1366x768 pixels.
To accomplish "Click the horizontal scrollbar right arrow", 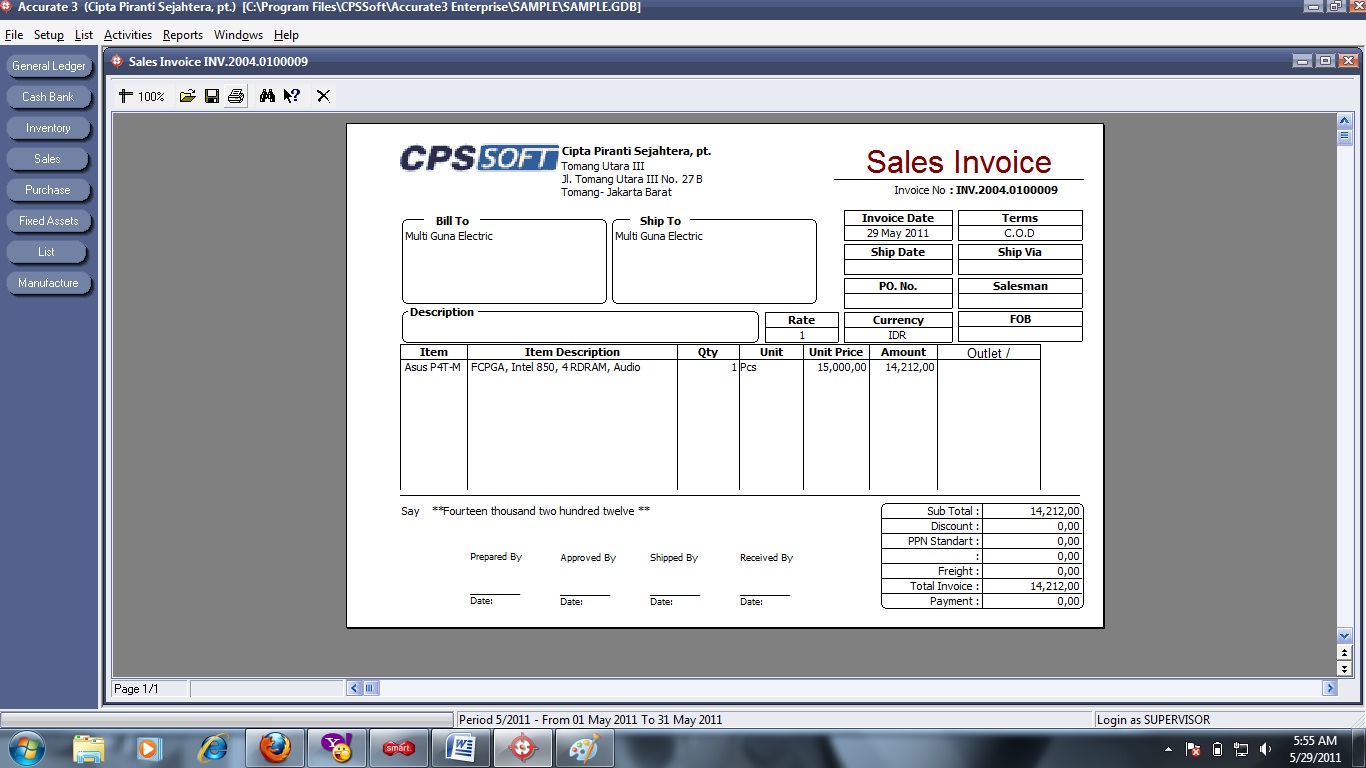I will click(x=1330, y=688).
